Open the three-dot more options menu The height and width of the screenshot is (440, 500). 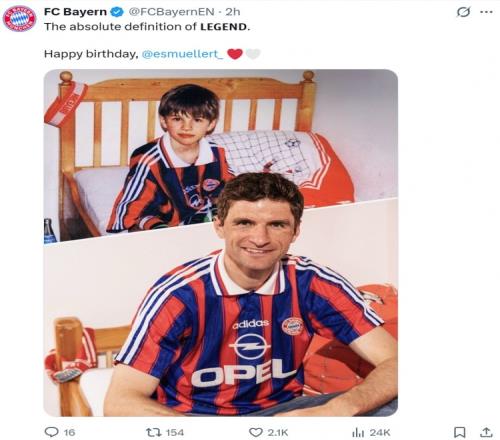[486, 12]
